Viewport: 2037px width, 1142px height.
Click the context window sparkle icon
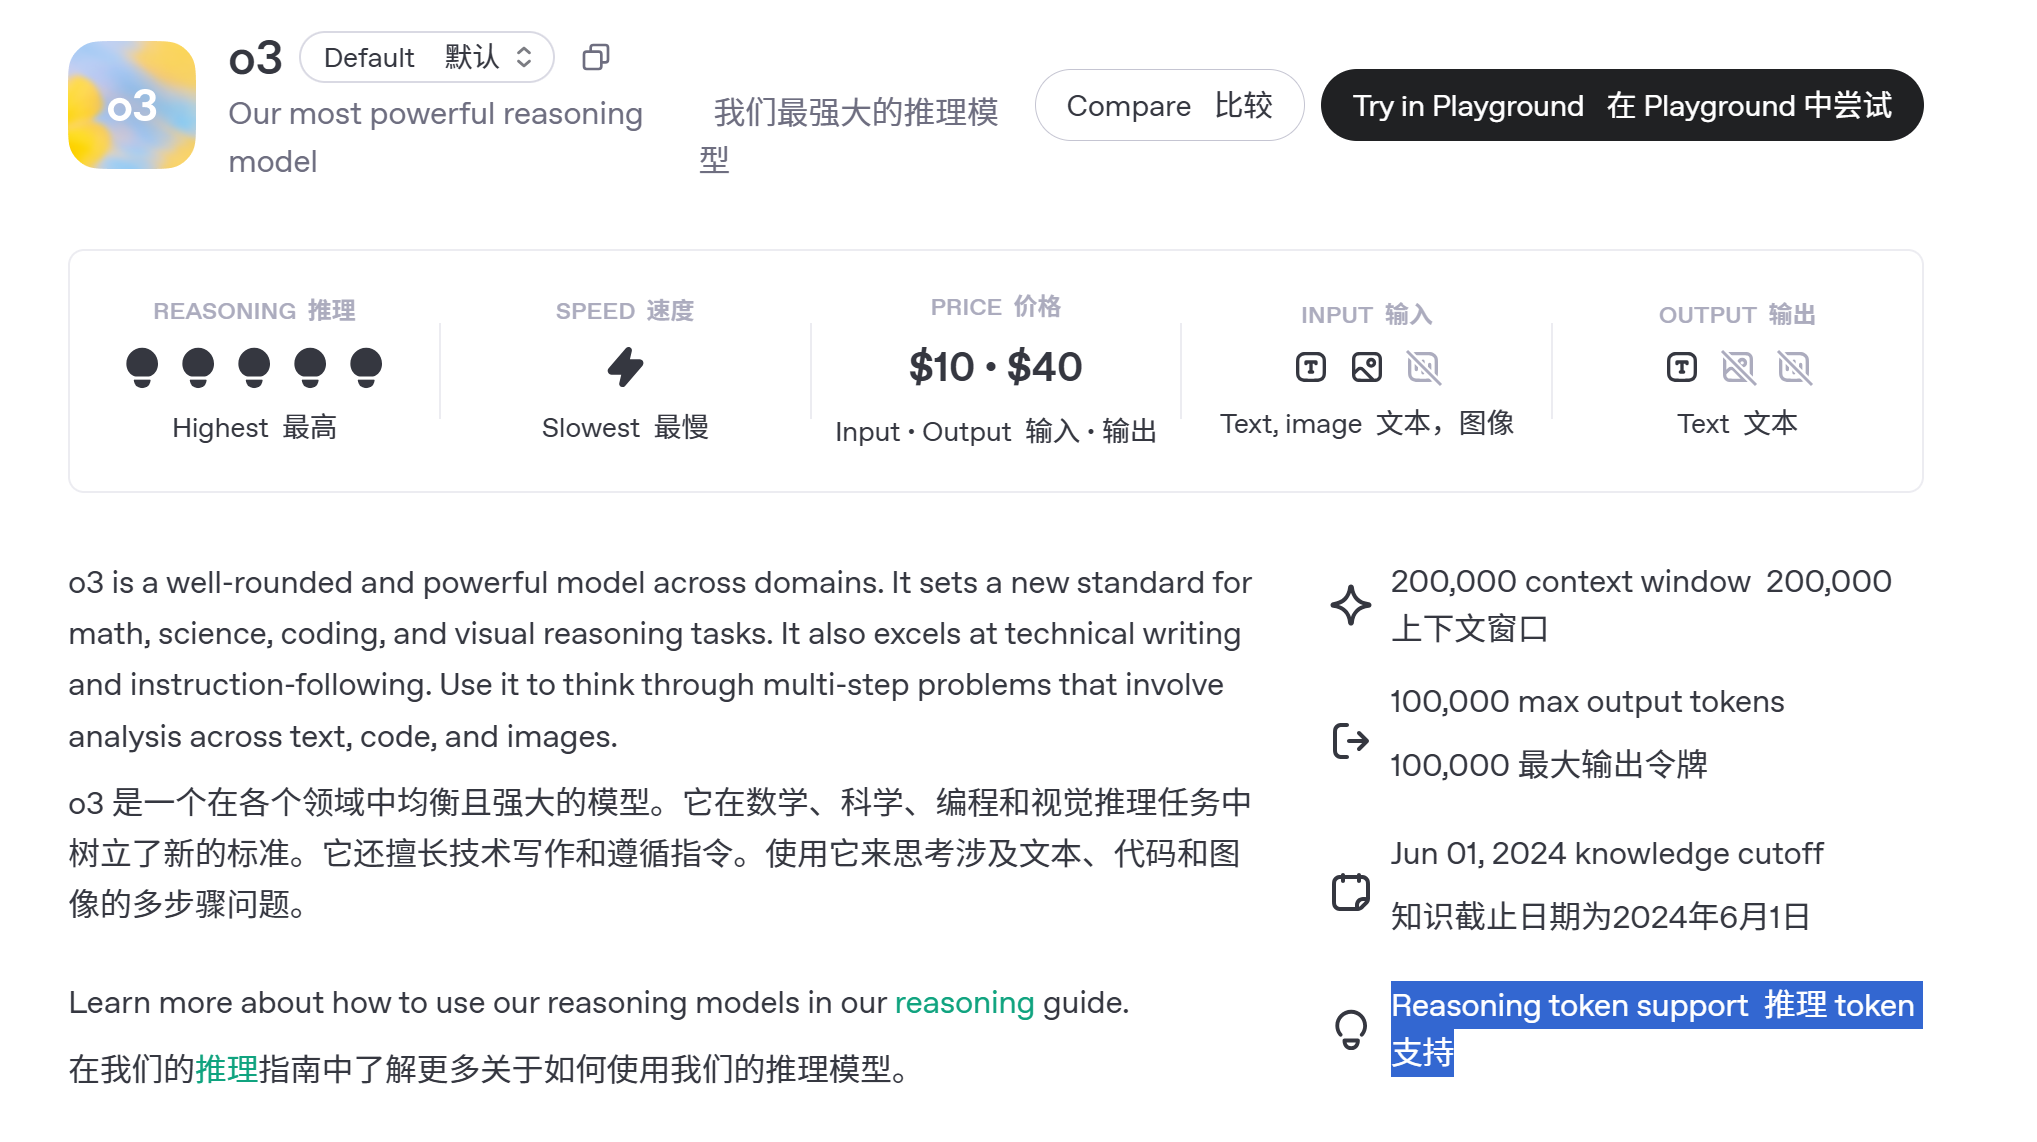[1350, 604]
